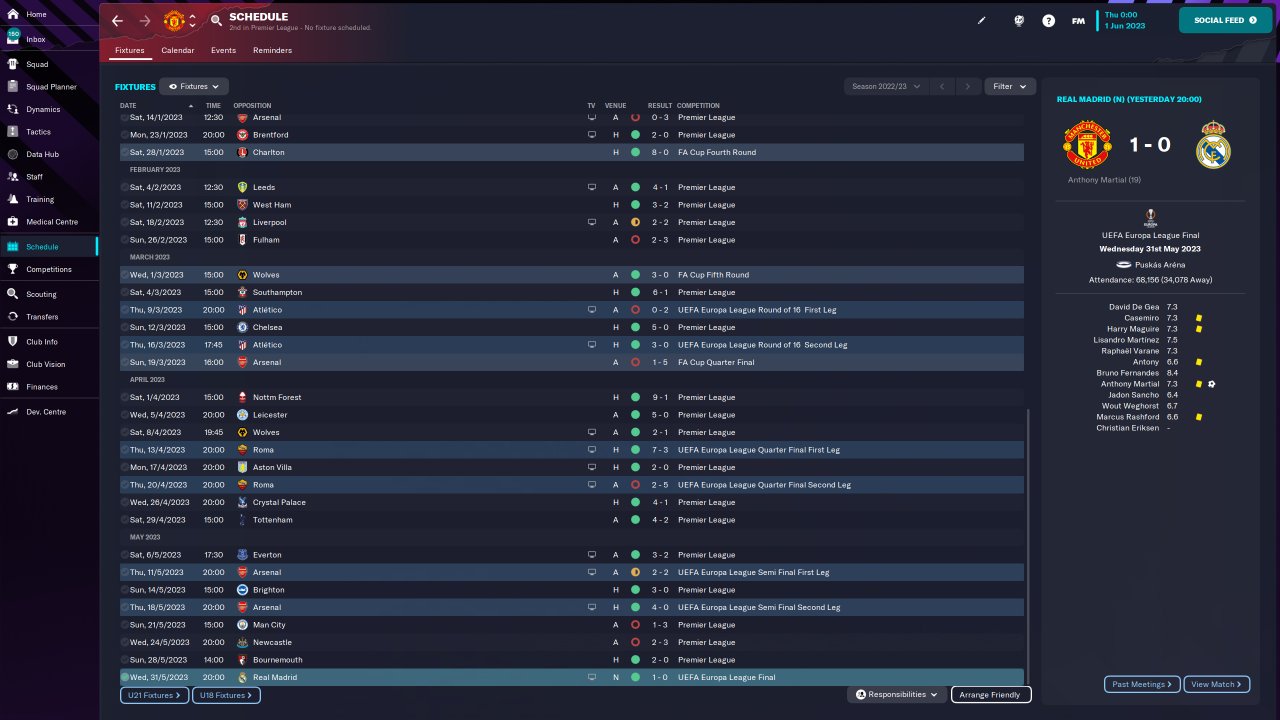
Task: Open Past Meetings in the match panel
Action: click(x=1143, y=685)
